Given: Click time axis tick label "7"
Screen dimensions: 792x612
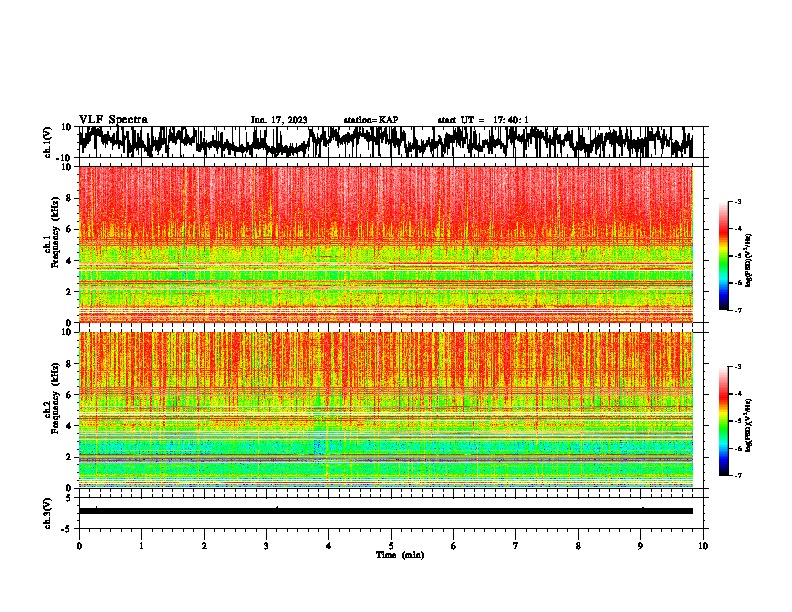Looking at the screenshot, I should click(516, 546).
